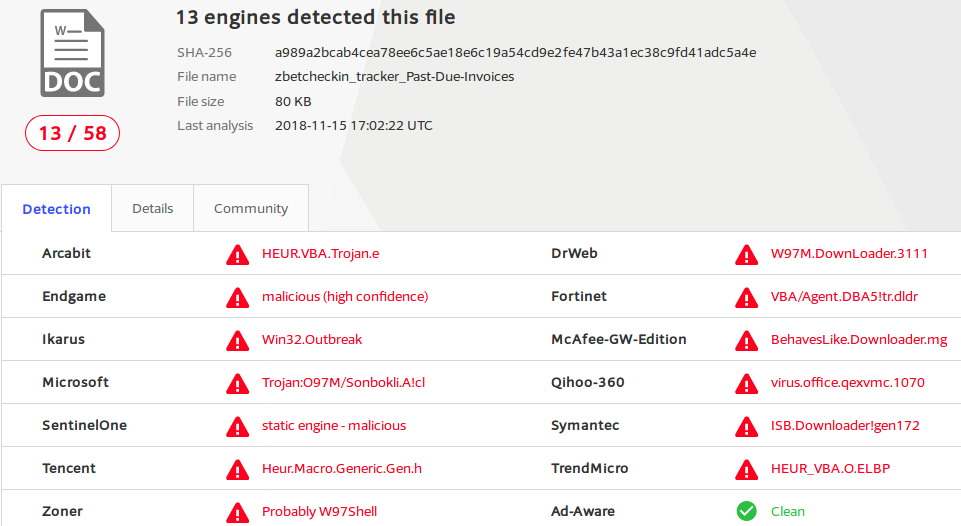Viewport: 961px width, 526px height.
Task: Click the SentinelOne engine name
Action: (85, 425)
